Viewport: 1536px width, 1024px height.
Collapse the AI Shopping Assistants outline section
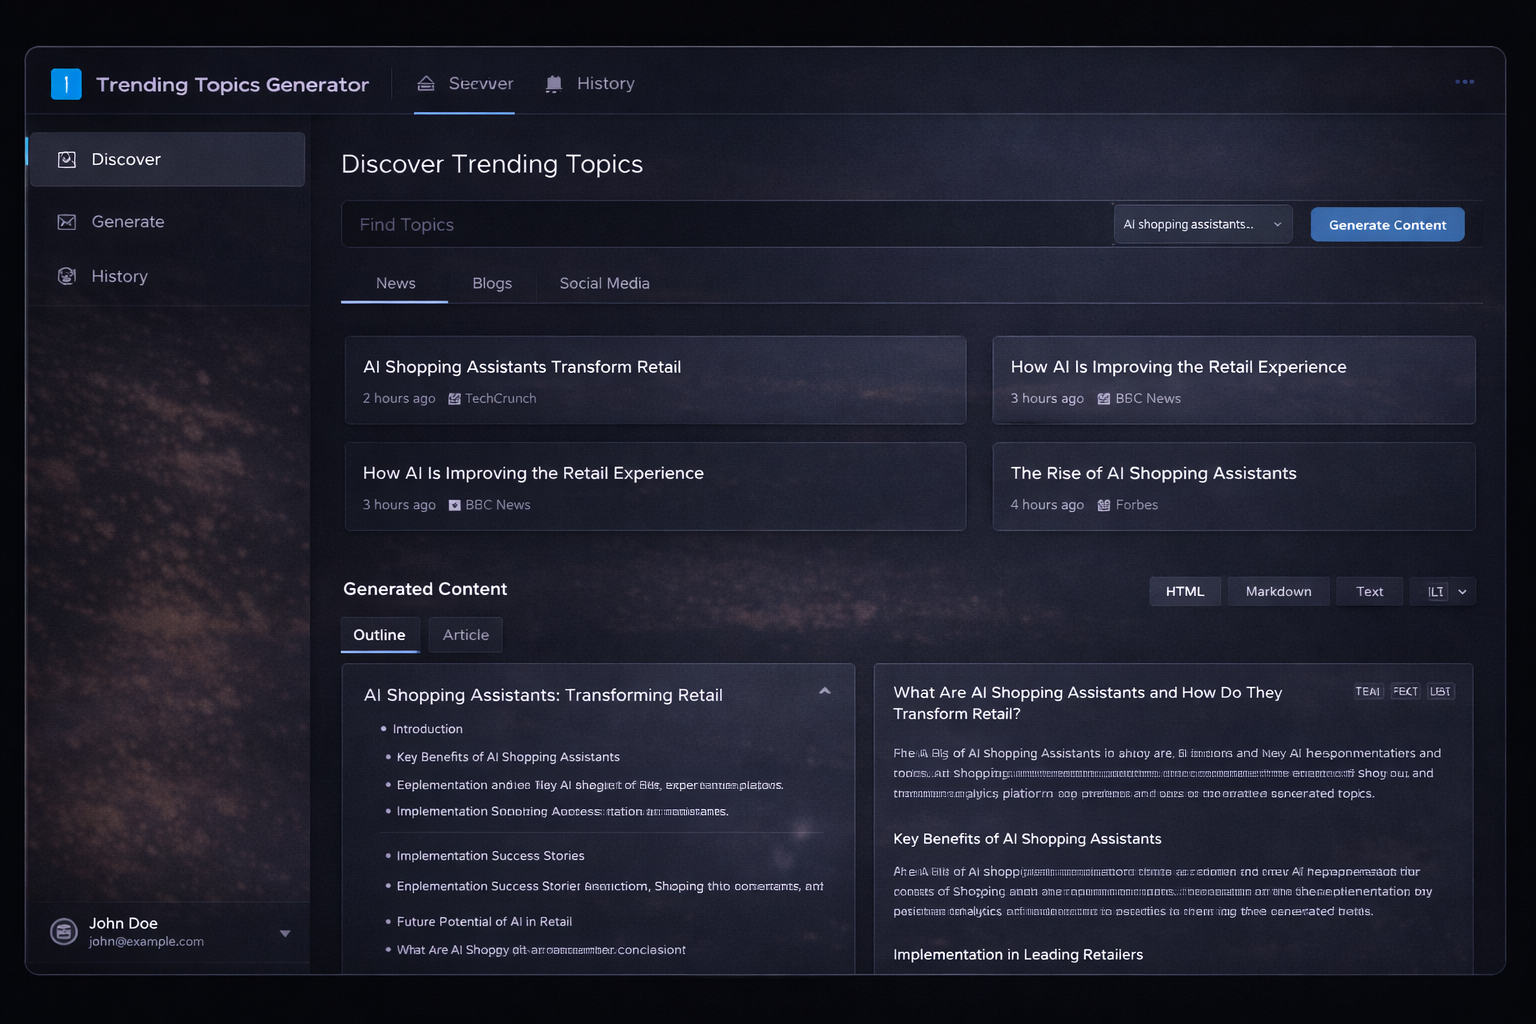[825, 691]
